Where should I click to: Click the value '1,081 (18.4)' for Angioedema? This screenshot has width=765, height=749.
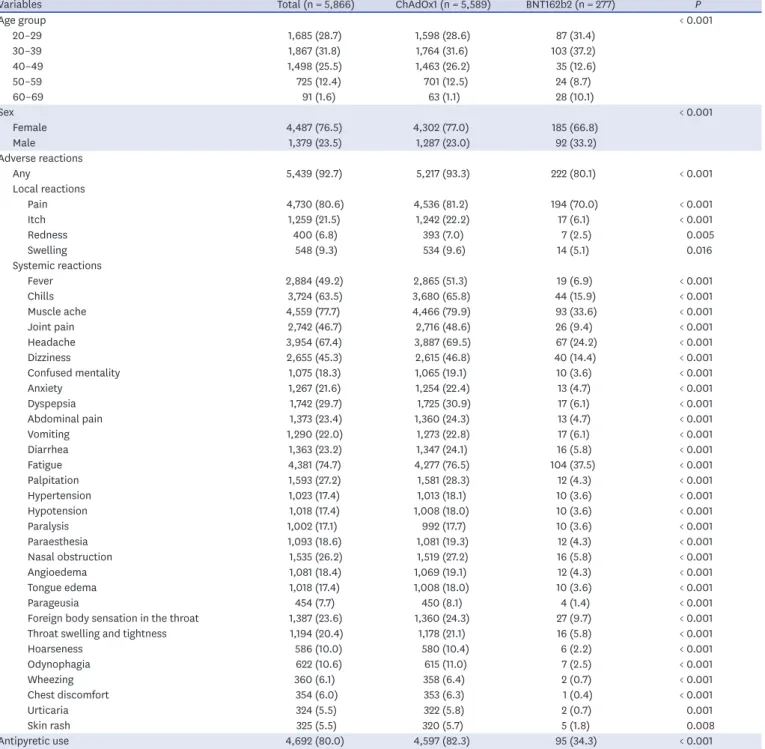(x=315, y=572)
